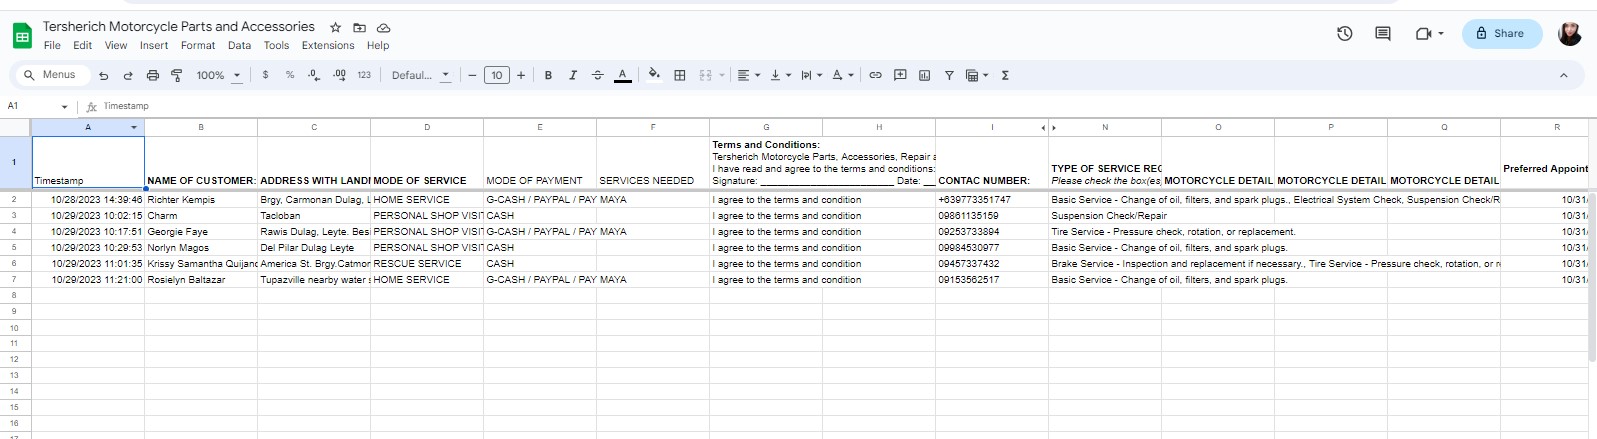Expand the Name box dropdown arrow

tap(65, 106)
